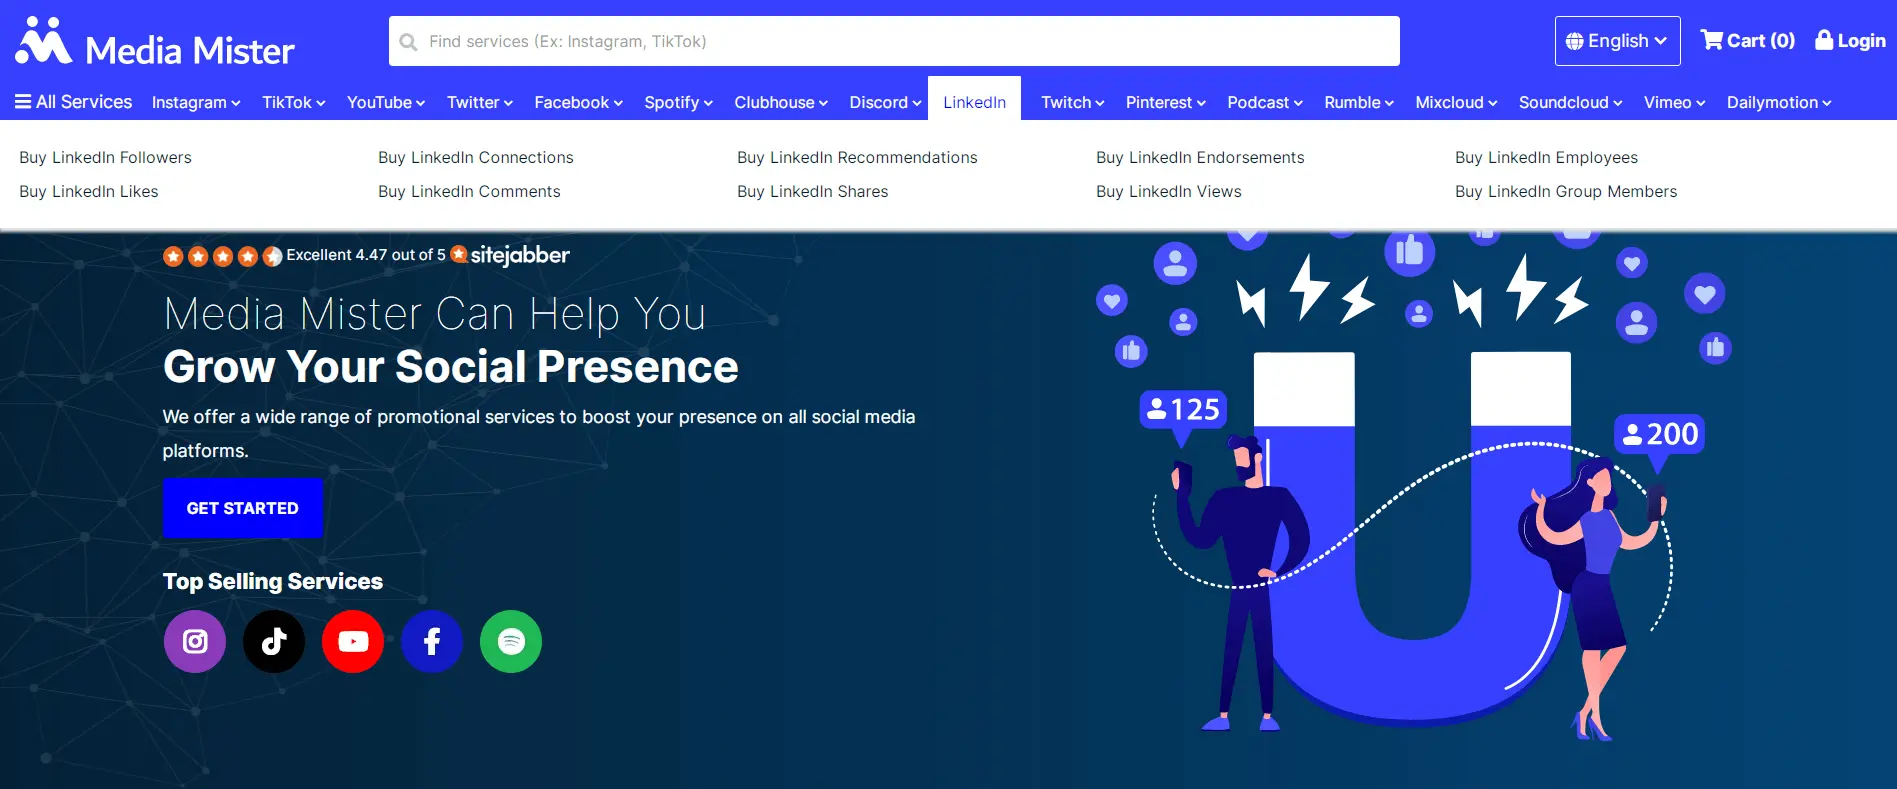Image resolution: width=1897 pixels, height=789 pixels.
Task: Open Instagram top selling service icon
Action: tap(195, 641)
